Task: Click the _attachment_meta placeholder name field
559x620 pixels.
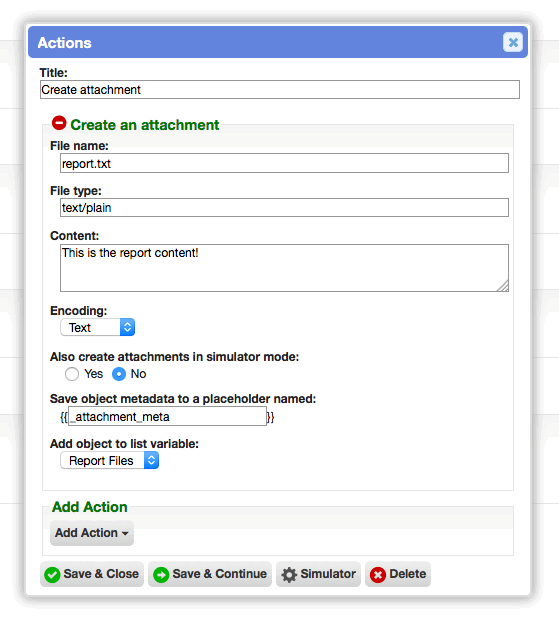Action: tap(168, 416)
